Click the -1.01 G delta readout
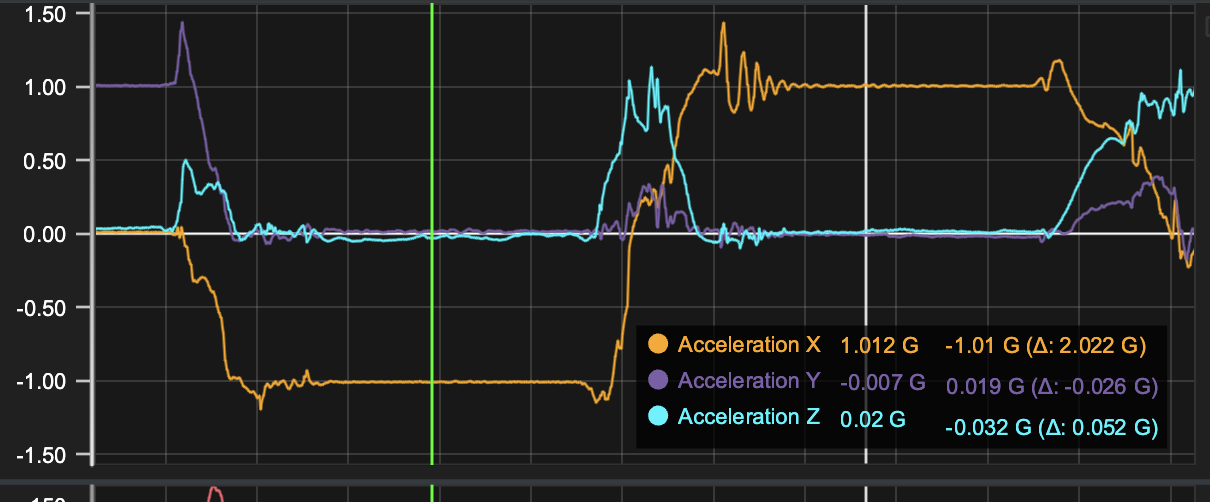Viewport: 1210px width, 502px height. 1045,346
